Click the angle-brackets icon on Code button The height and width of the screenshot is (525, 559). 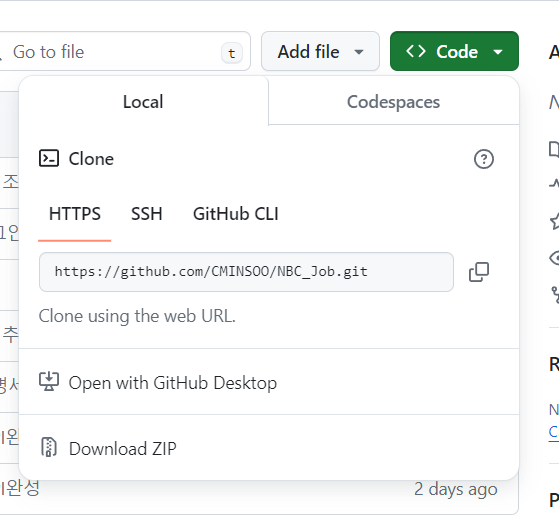coord(416,51)
